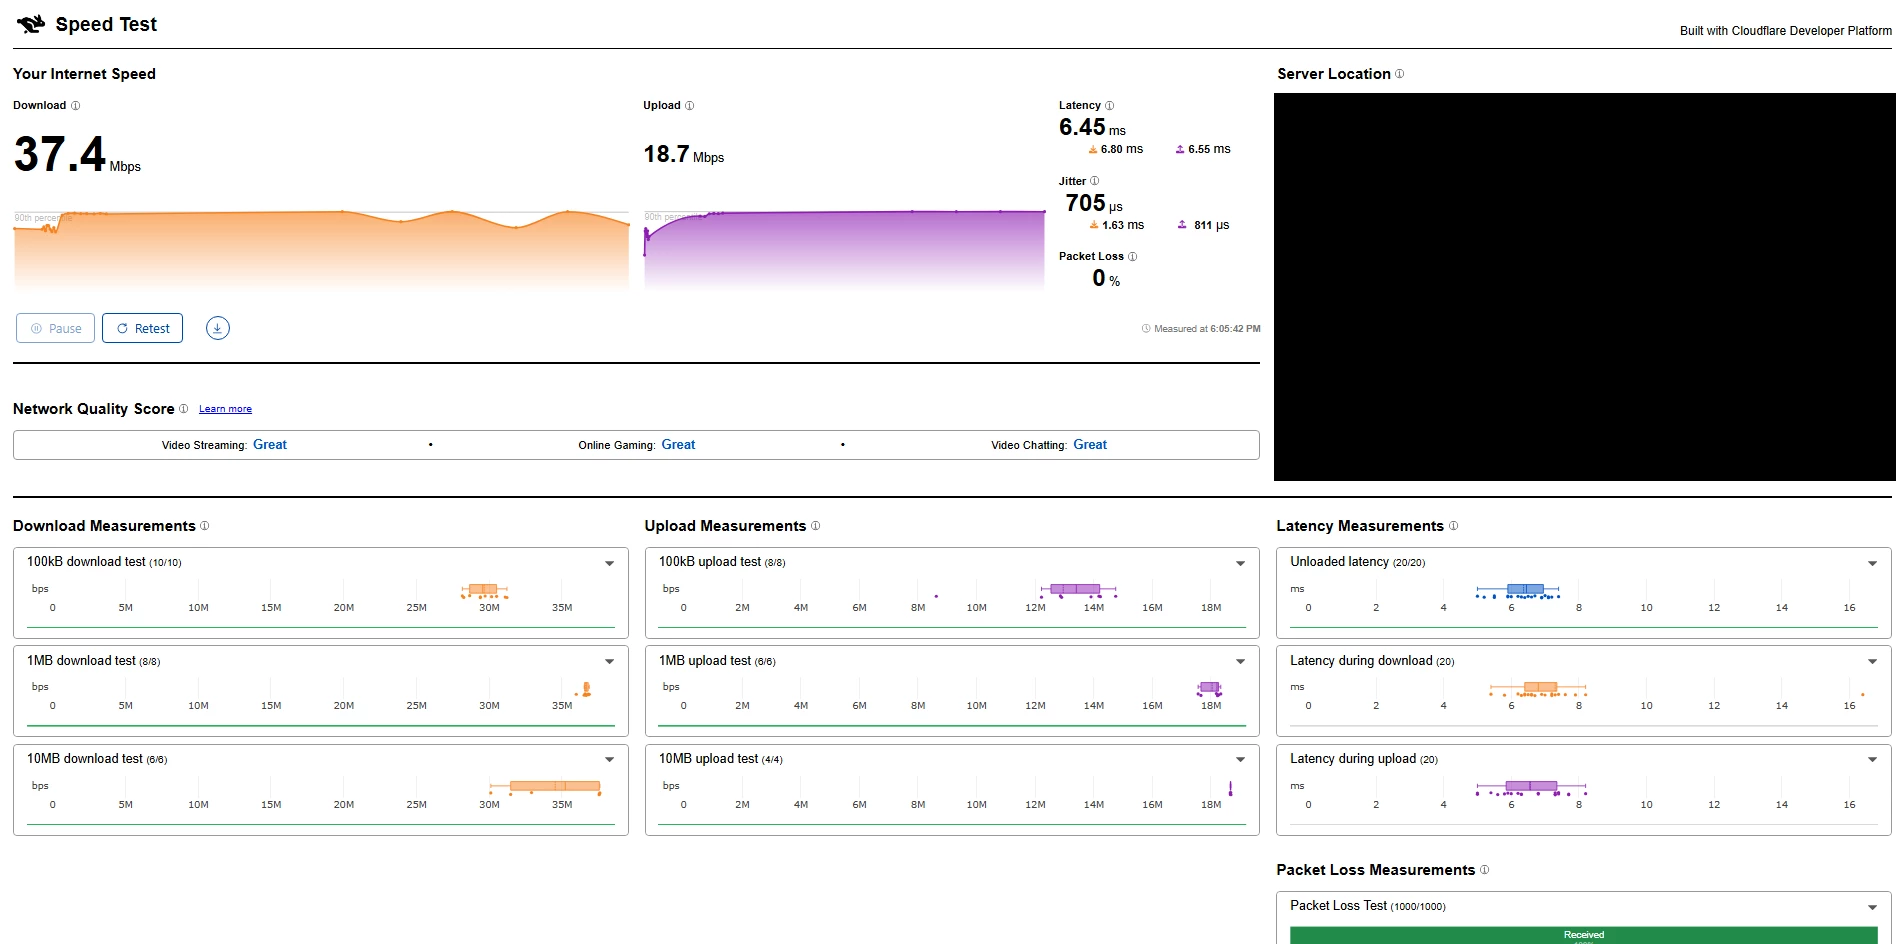Click the Latency during upload box plot

(1531, 787)
